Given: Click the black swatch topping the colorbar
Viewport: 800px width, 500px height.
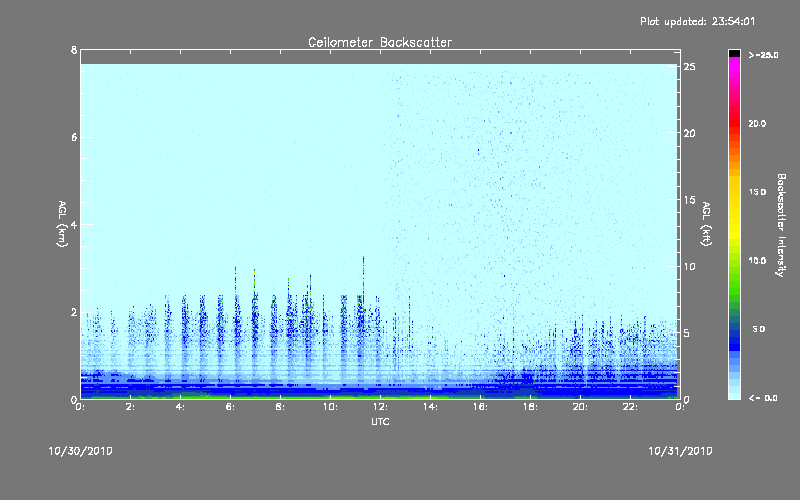Looking at the screenshot, I should (x=734, y=53).
